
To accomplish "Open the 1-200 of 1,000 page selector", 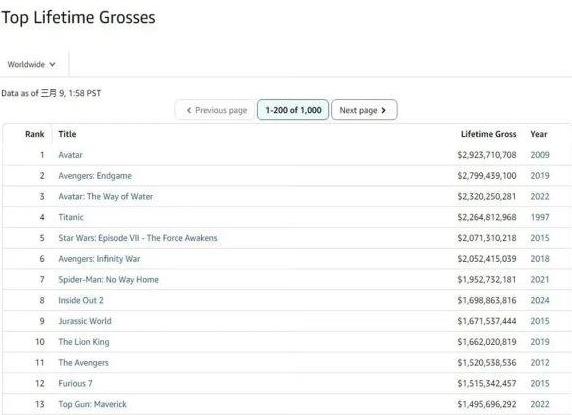I will tap(293, 110).
